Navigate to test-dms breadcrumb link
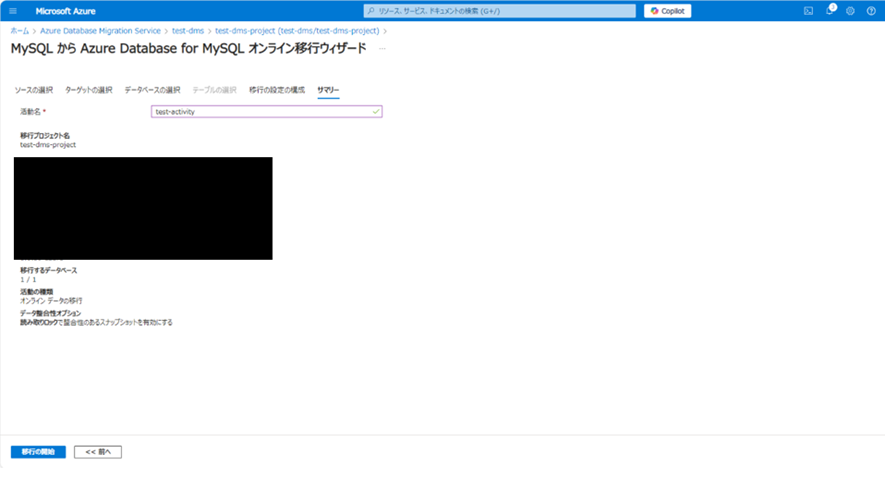 tap(187, 31)
